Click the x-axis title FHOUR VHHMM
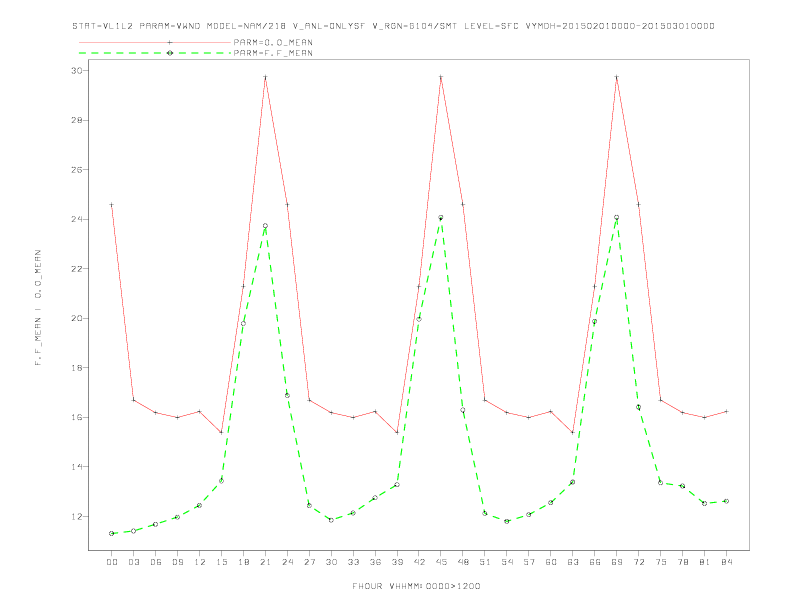 416,586
